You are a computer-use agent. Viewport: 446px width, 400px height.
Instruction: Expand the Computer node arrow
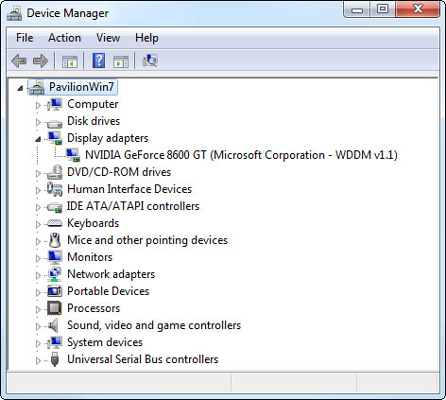(38, 105)
